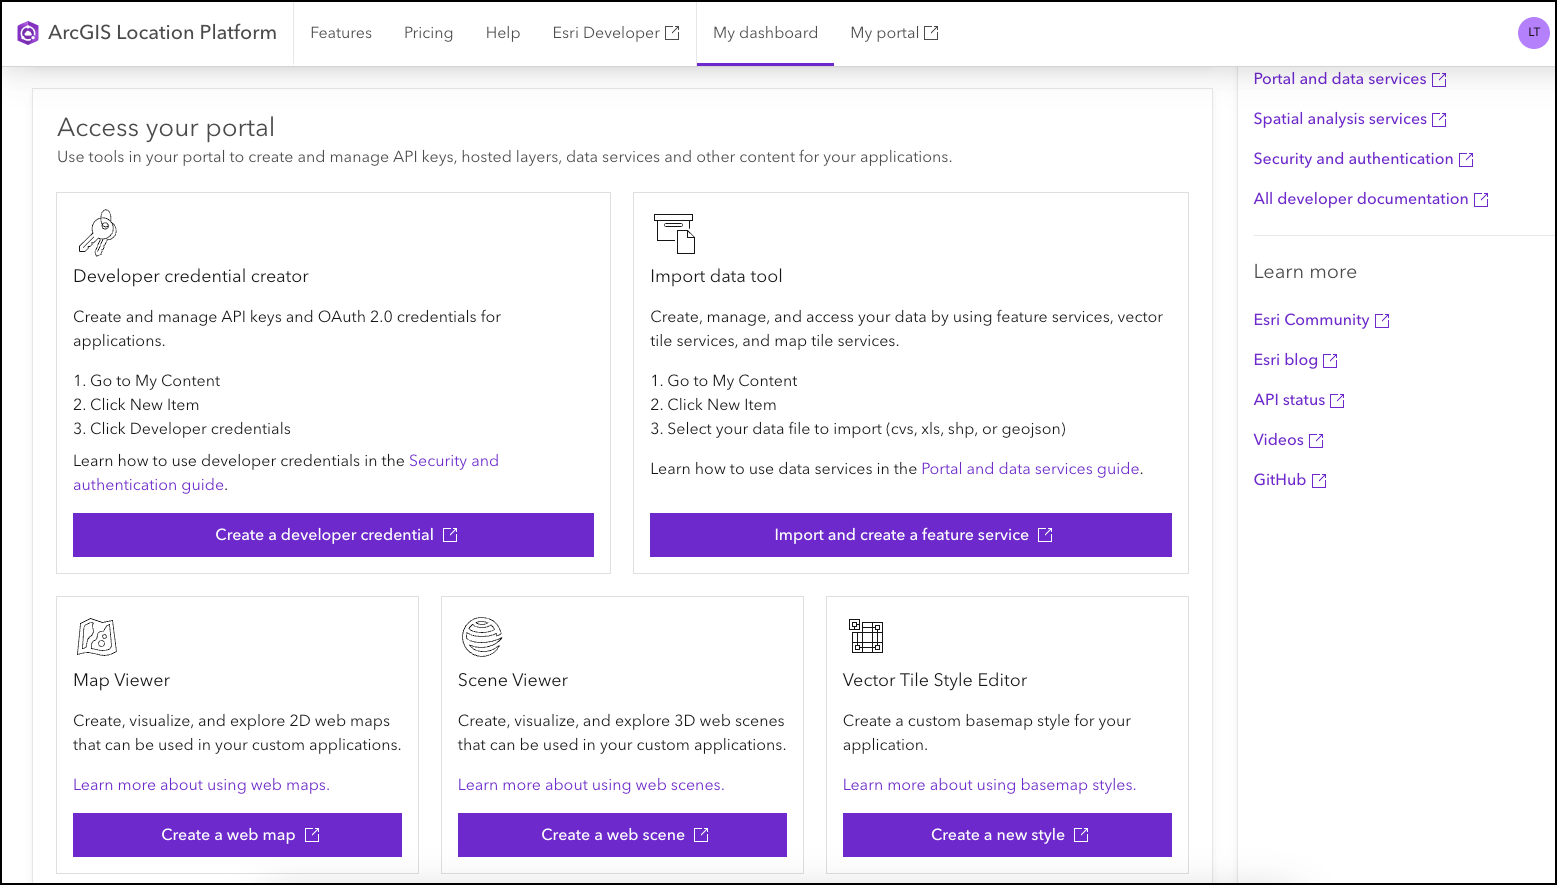Click the Import data tool layers icon
This screenshot has width=1557, height=885.
pyautogui.click(x=673, y=234)
